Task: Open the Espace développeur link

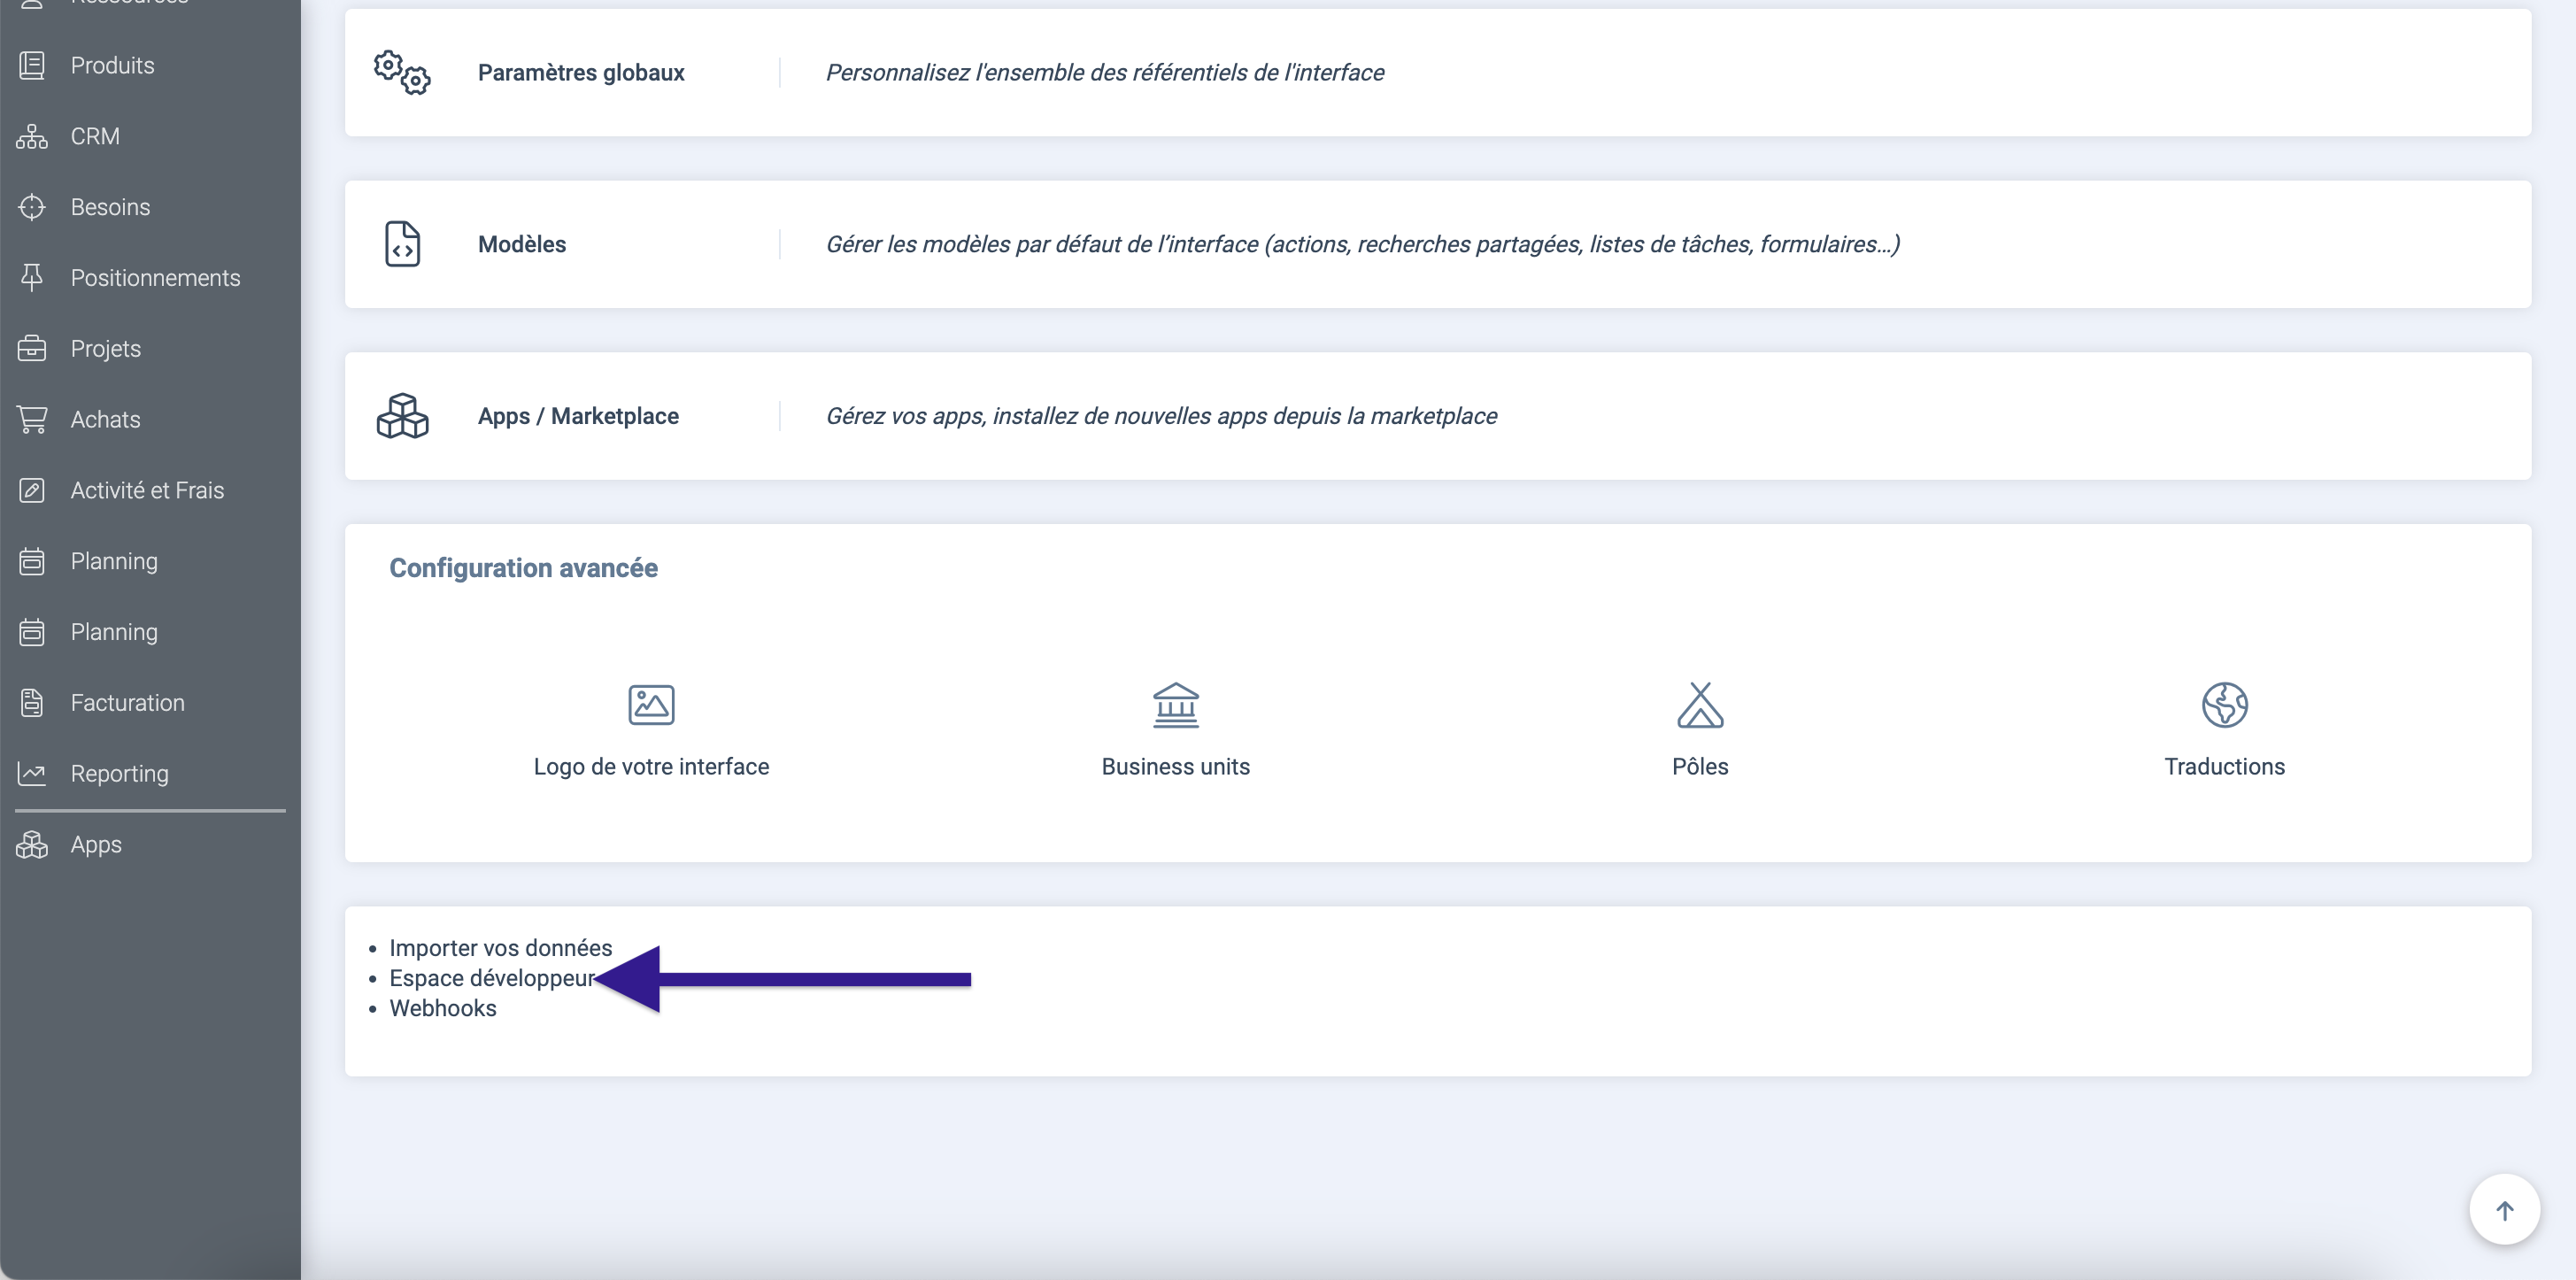Action: [x=490, y=979]
